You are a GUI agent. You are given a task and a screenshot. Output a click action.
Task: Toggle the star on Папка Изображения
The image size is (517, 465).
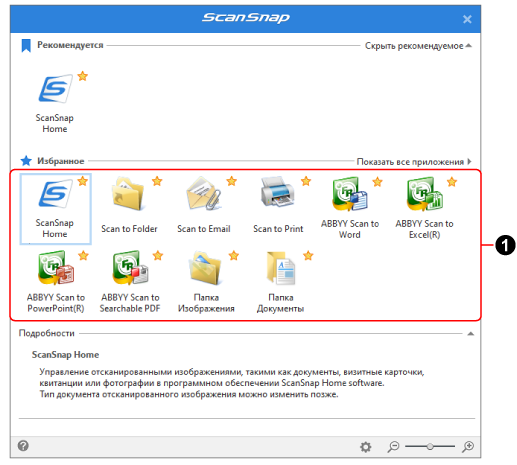coord(234,256)
